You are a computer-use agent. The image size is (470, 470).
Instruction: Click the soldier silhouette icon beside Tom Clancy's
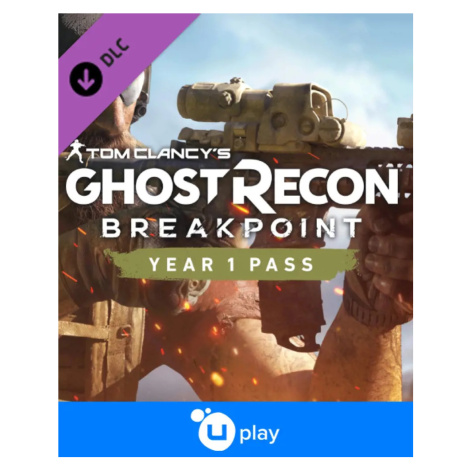click(76, 152)
